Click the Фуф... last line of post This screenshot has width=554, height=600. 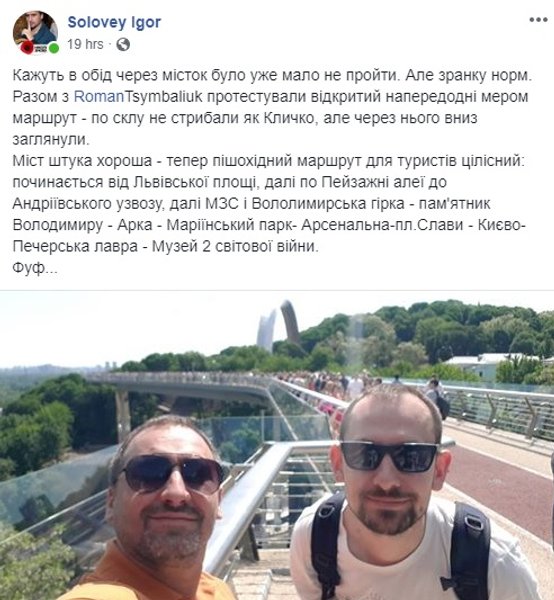35,267
